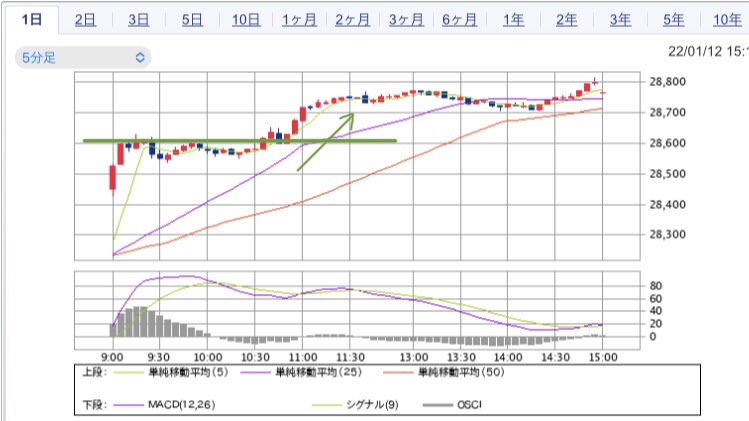749x421 pixels.
Task: Click the 11:30 time axis label
Action: (x=350, y=357)
